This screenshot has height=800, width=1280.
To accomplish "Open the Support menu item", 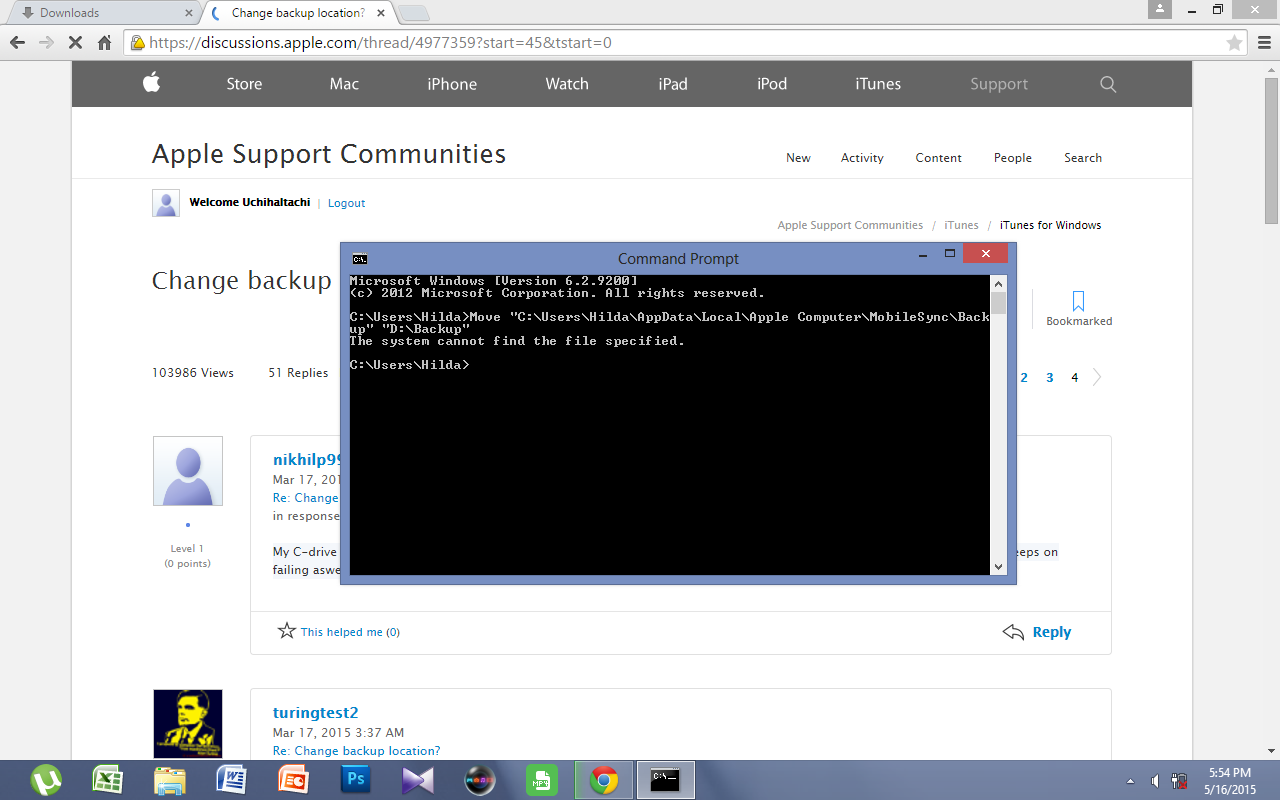I will (999, 84).
